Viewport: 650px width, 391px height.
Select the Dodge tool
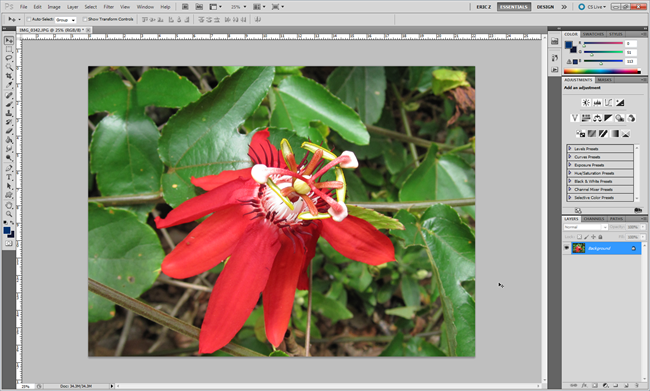[x=9, y=158]
